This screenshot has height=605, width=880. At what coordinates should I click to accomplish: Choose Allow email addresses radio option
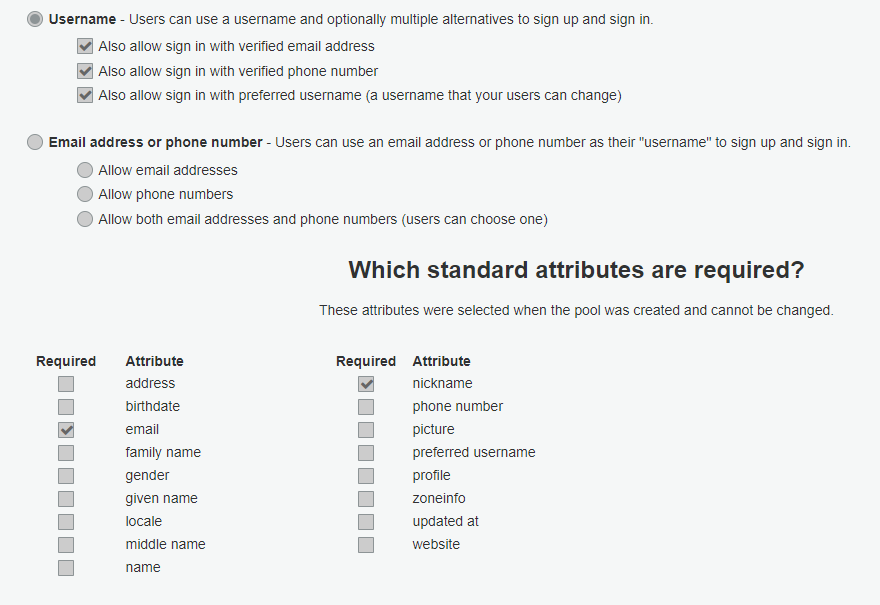coord(85,170)
